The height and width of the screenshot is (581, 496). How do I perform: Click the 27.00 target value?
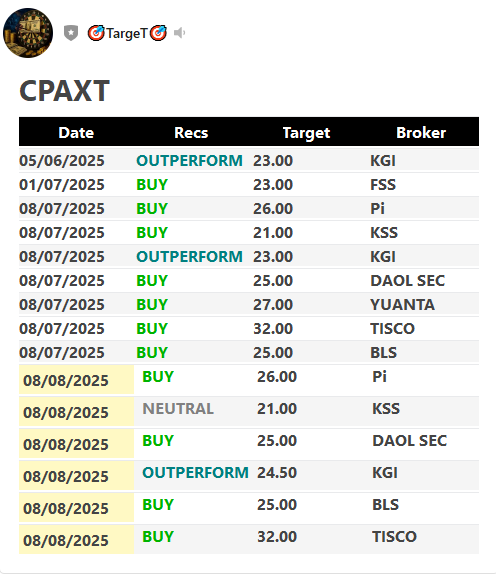tap(273, 305)
